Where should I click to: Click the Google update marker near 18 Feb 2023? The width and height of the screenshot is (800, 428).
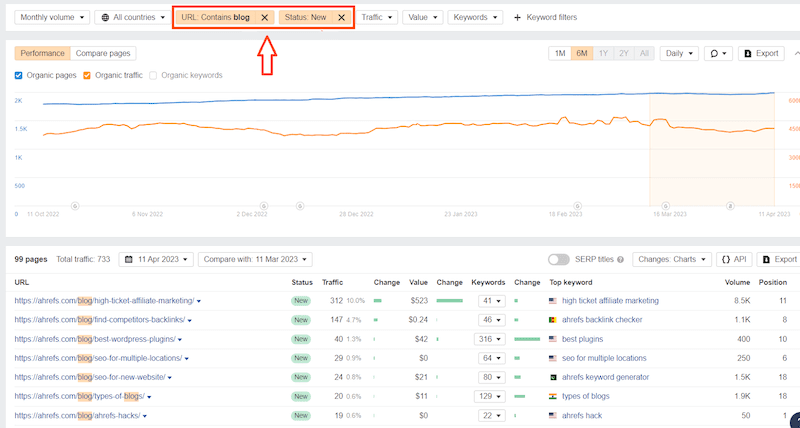pos(578,206)
